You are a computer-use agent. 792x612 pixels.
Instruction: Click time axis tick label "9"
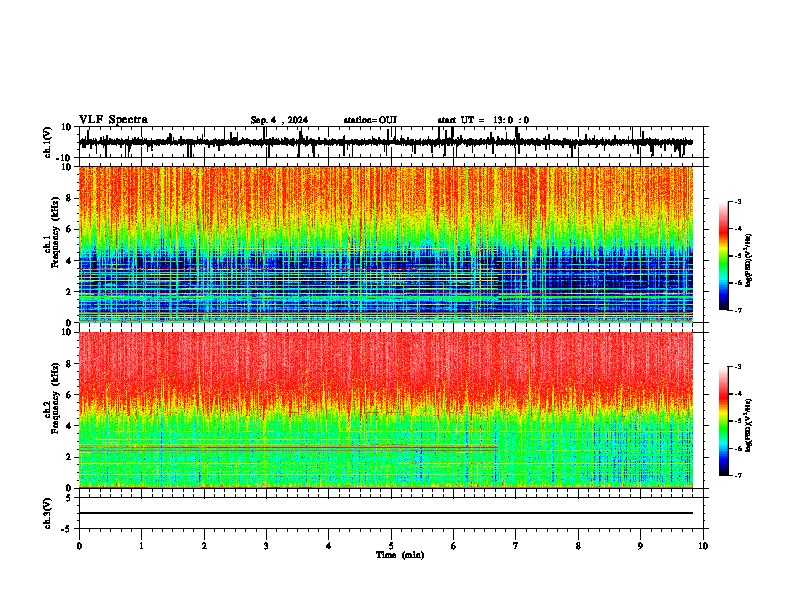tap(640, 546)
